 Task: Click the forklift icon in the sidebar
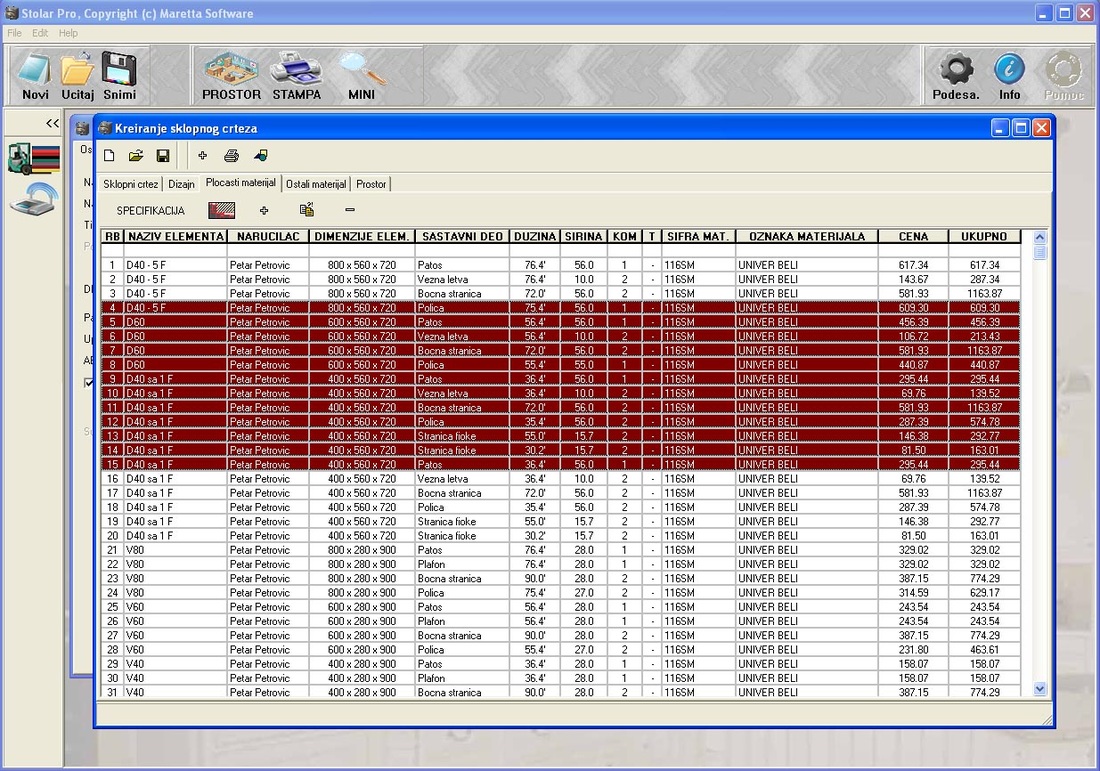(x=33, y=159)
